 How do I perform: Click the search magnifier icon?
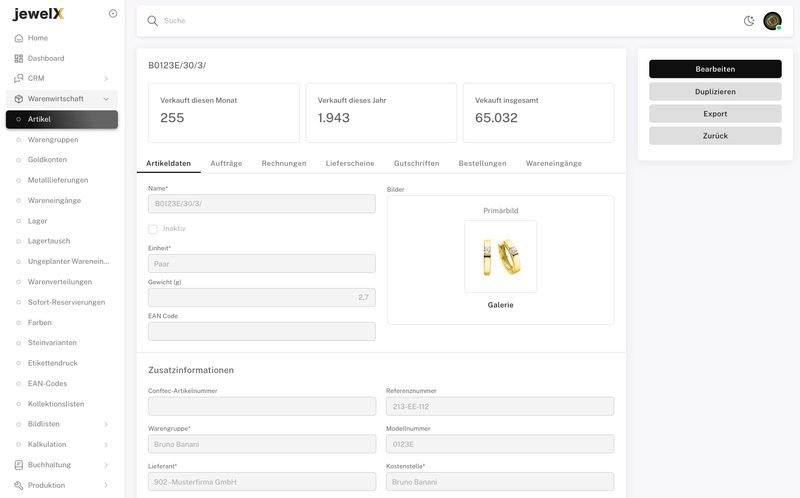tap(152, 21)
